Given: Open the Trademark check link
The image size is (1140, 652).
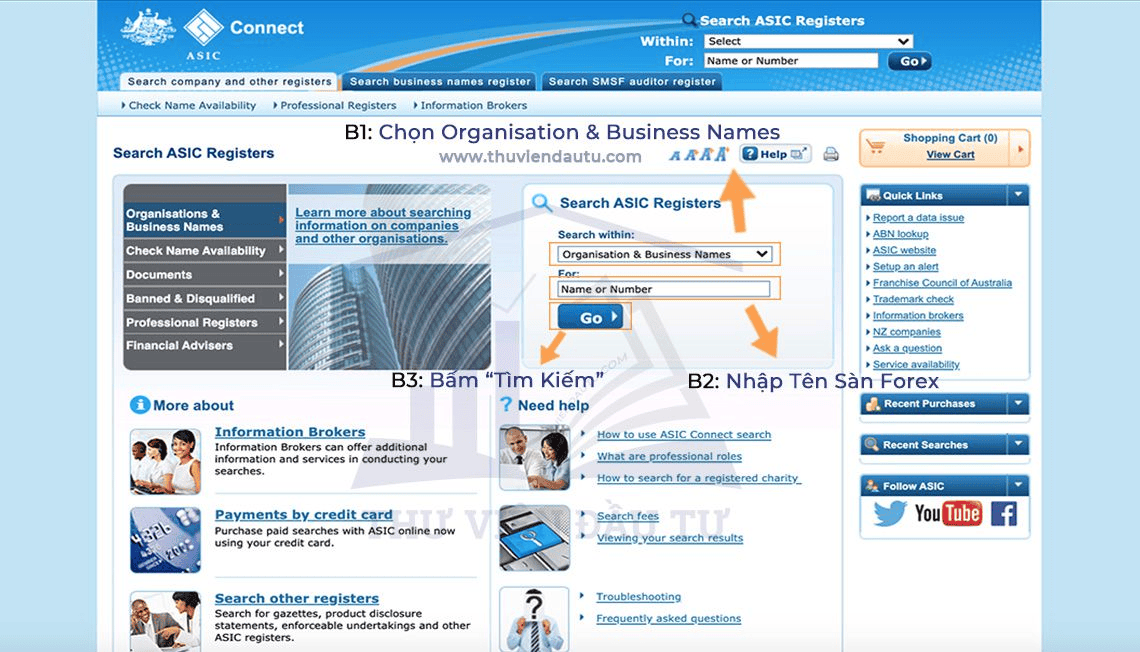Looking at the screenshot, I should (x=913, y=299).
